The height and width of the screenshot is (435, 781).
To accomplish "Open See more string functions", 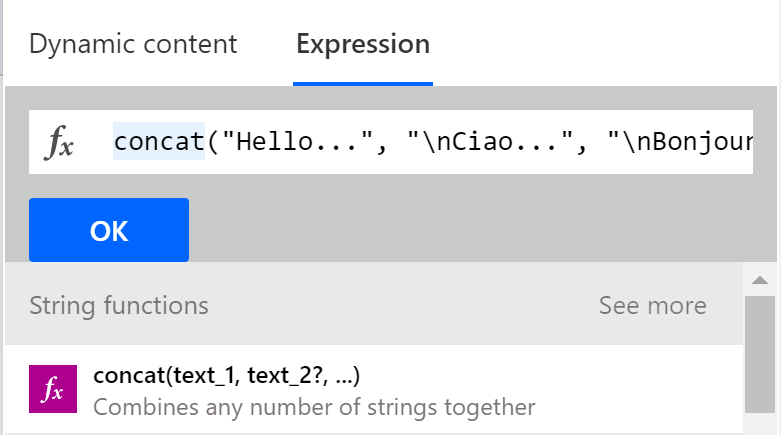I will (x=652, y=305).
